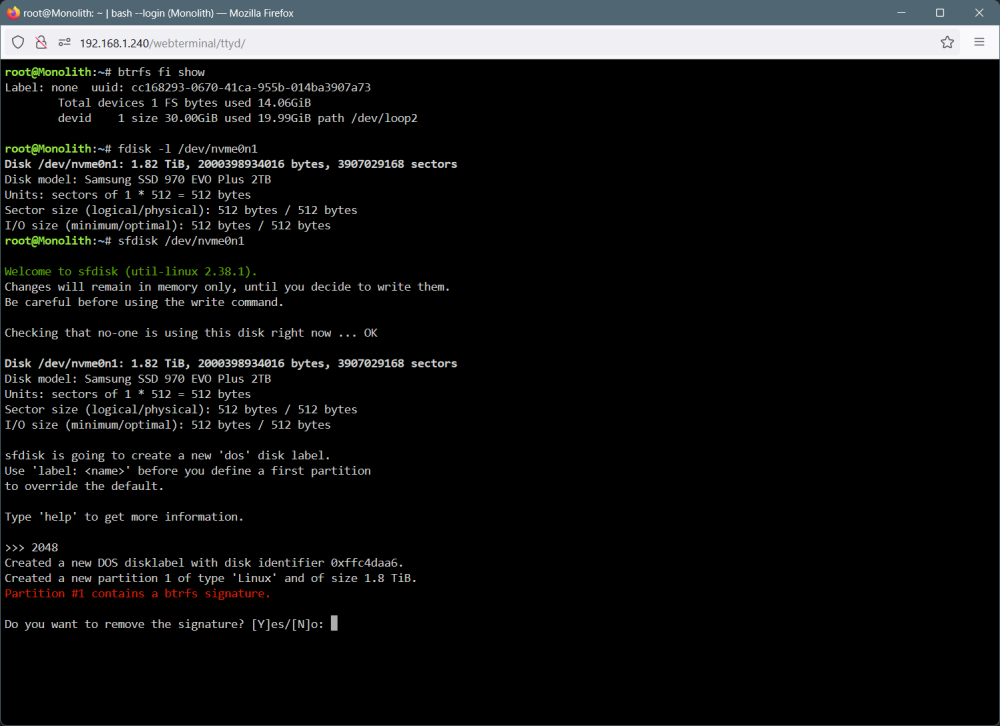This screenshot has height=726, width=1000.
Task: Click 'Total devices 1 FS bytes used 14.06GiB' line
Action: [x=184, y=103]
